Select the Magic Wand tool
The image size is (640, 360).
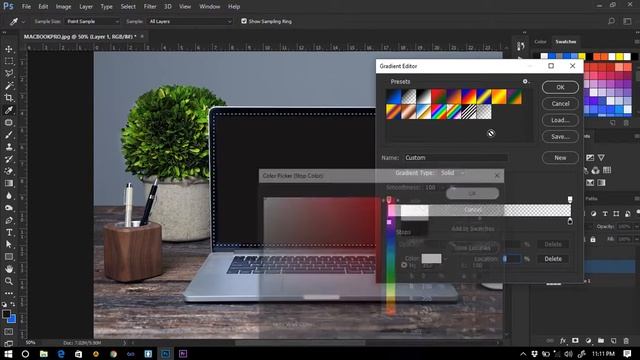pyautogui.click(x=9, y=86)
